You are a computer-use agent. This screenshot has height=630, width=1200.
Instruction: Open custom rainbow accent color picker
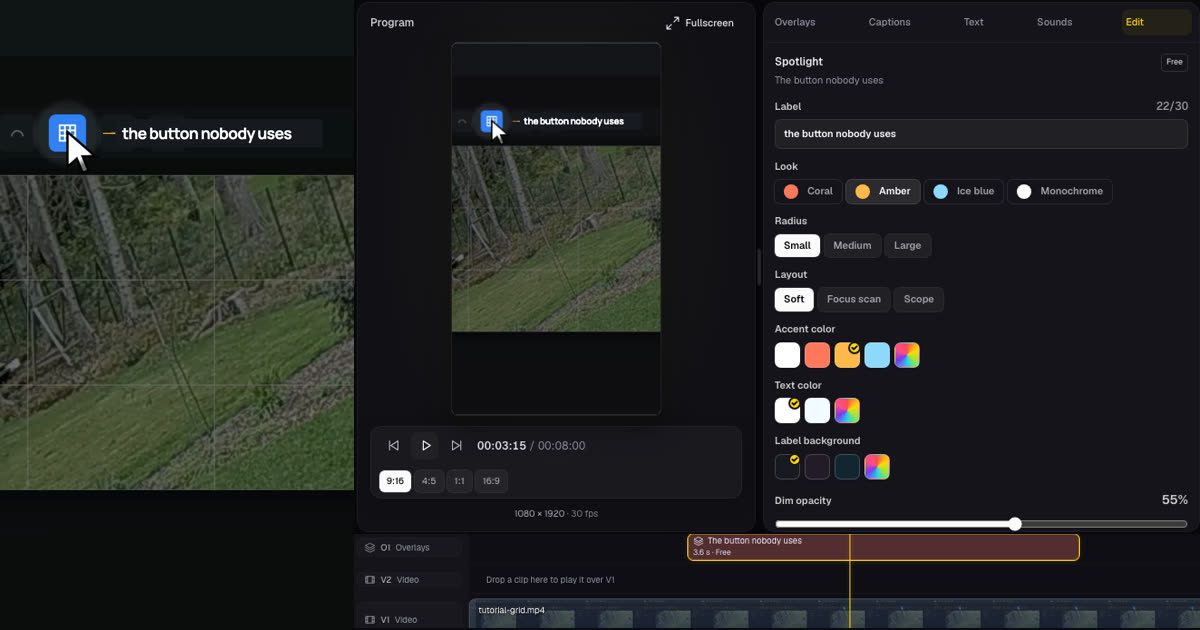tap(907, 355)
